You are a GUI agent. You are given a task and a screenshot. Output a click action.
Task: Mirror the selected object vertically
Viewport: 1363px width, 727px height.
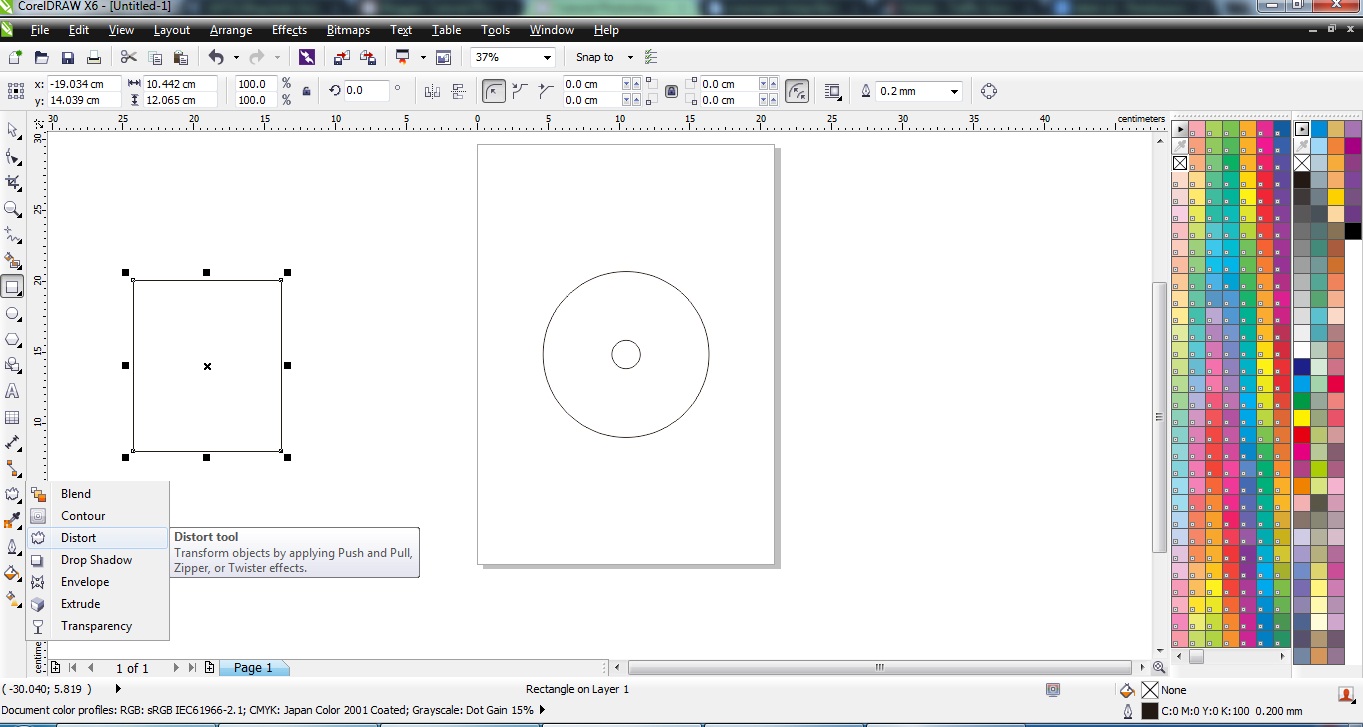point(457,91)
